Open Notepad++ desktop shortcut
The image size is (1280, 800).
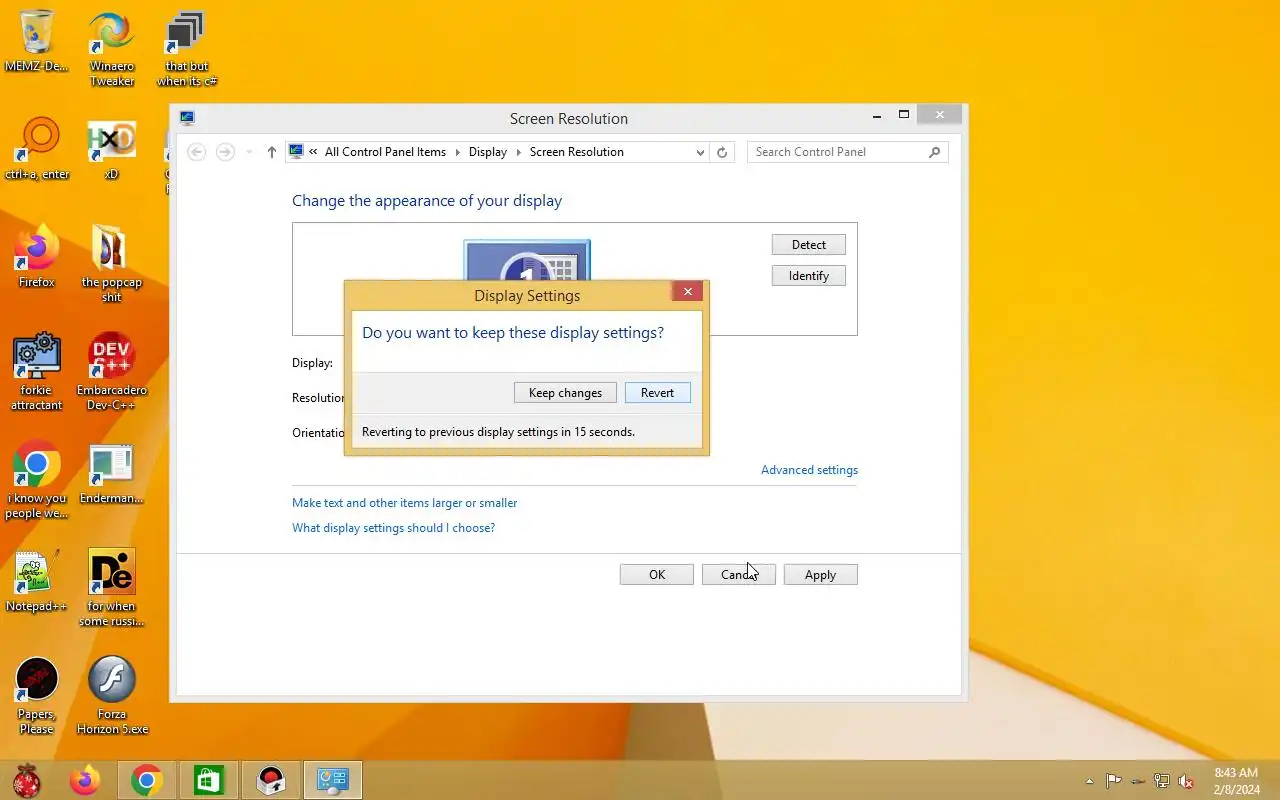coord(37,581)
